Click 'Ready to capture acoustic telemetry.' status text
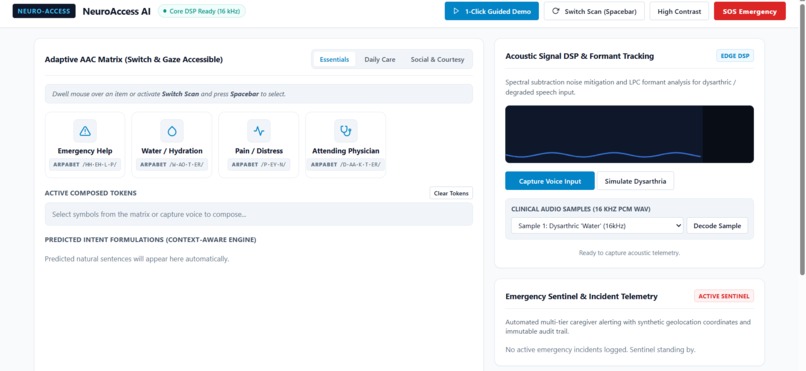Screen dimensions: 806x371 point(629,253)
